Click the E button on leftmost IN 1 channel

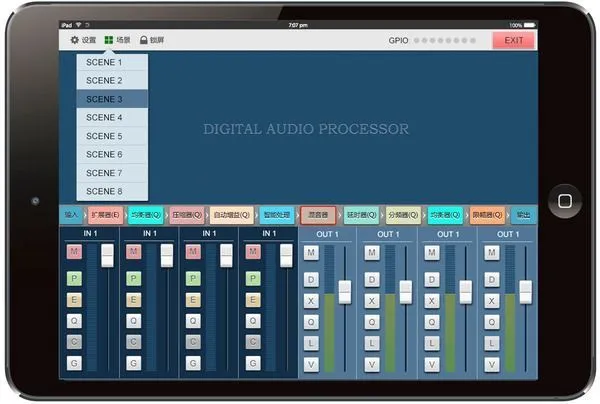pyautogui.click(x=74, y=299)
